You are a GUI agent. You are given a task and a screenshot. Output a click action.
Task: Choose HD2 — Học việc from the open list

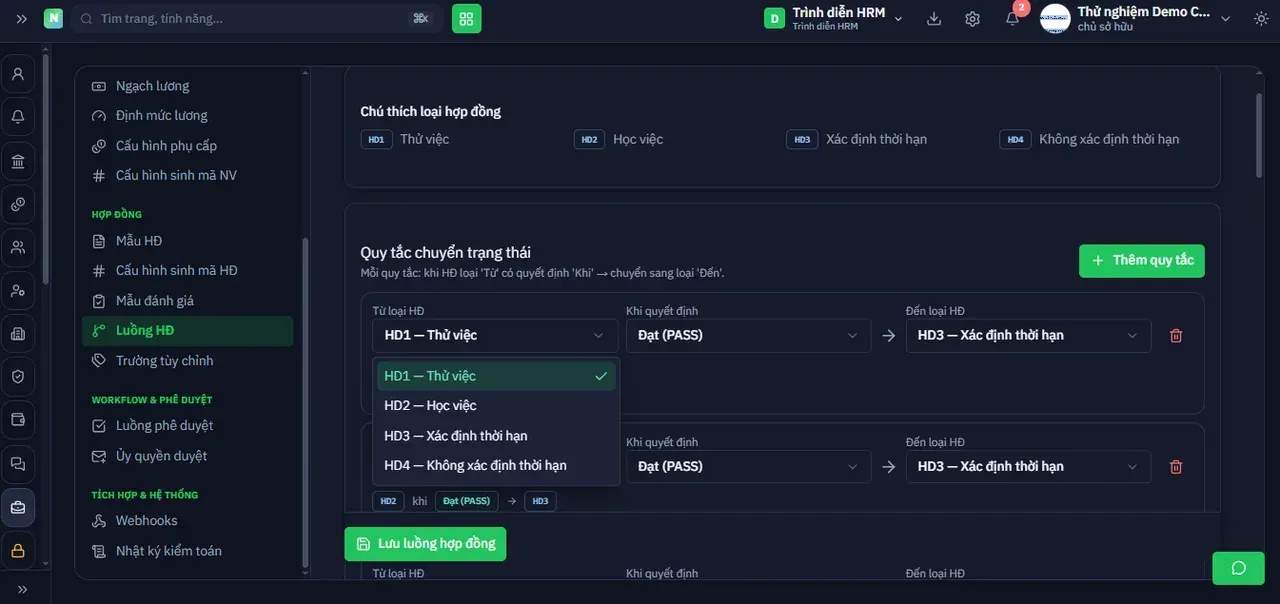pos(495,406)
